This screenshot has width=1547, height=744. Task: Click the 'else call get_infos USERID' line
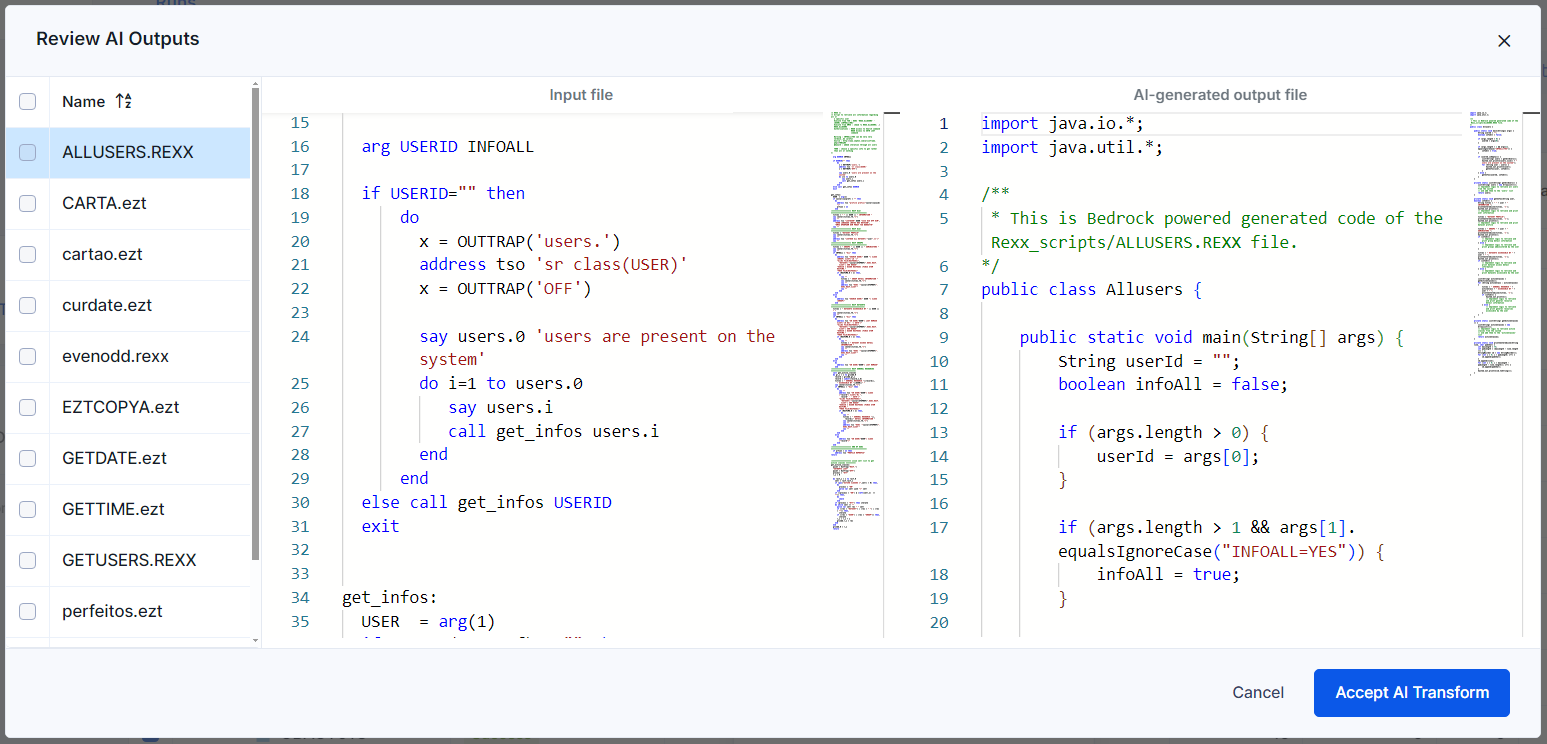click(x=486, y=502)
